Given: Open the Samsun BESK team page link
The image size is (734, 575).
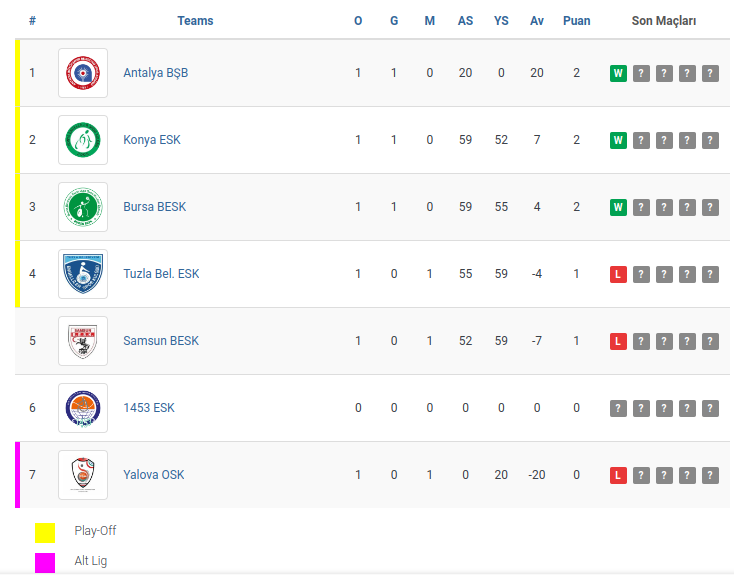Looking at the screenshot, I should coord(161,341).
